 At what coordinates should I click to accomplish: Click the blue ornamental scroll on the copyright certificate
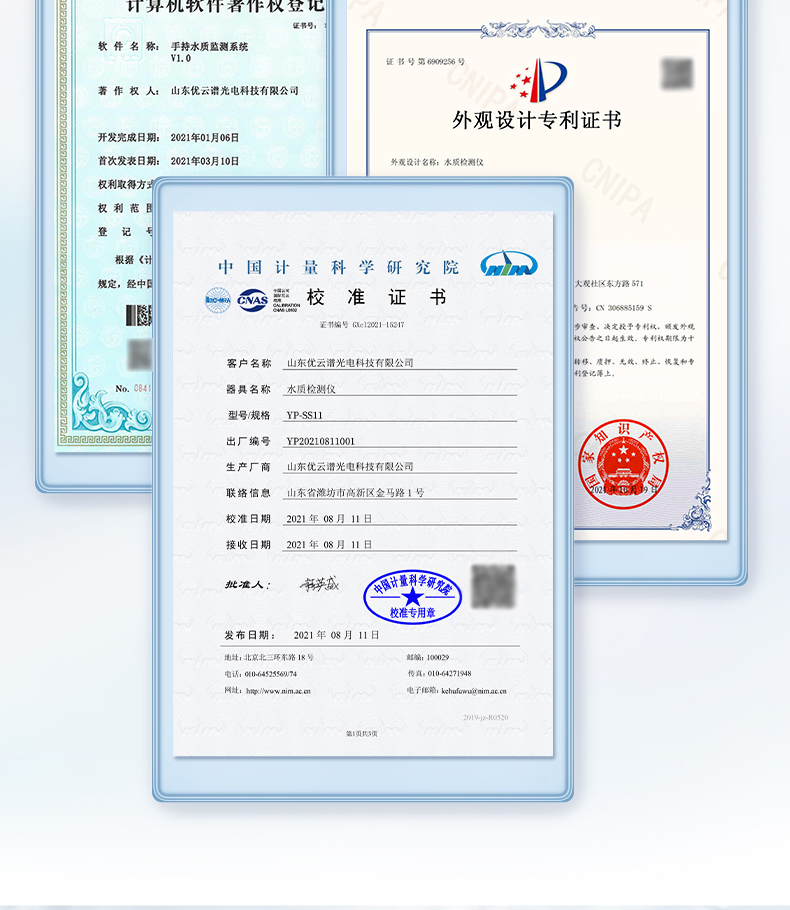tap(110, 404)
